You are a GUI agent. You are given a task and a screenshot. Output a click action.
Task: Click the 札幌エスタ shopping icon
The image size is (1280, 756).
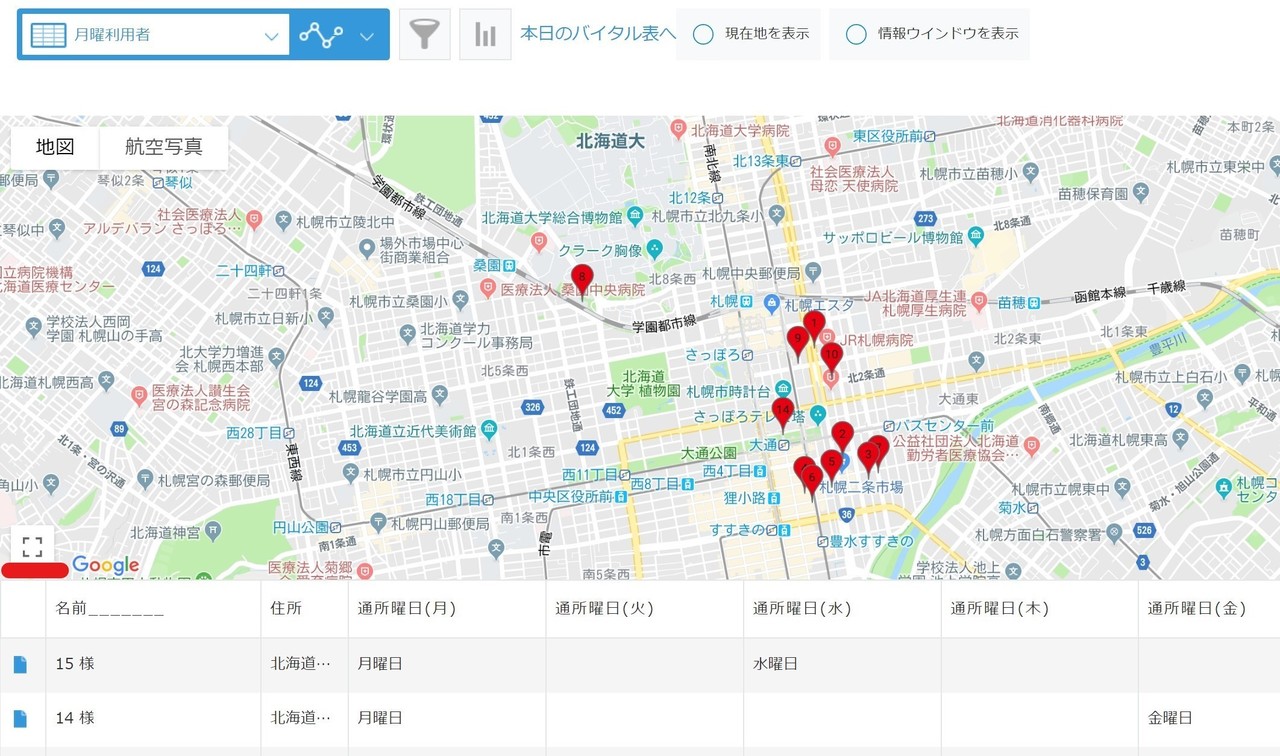tap(771, 304)
